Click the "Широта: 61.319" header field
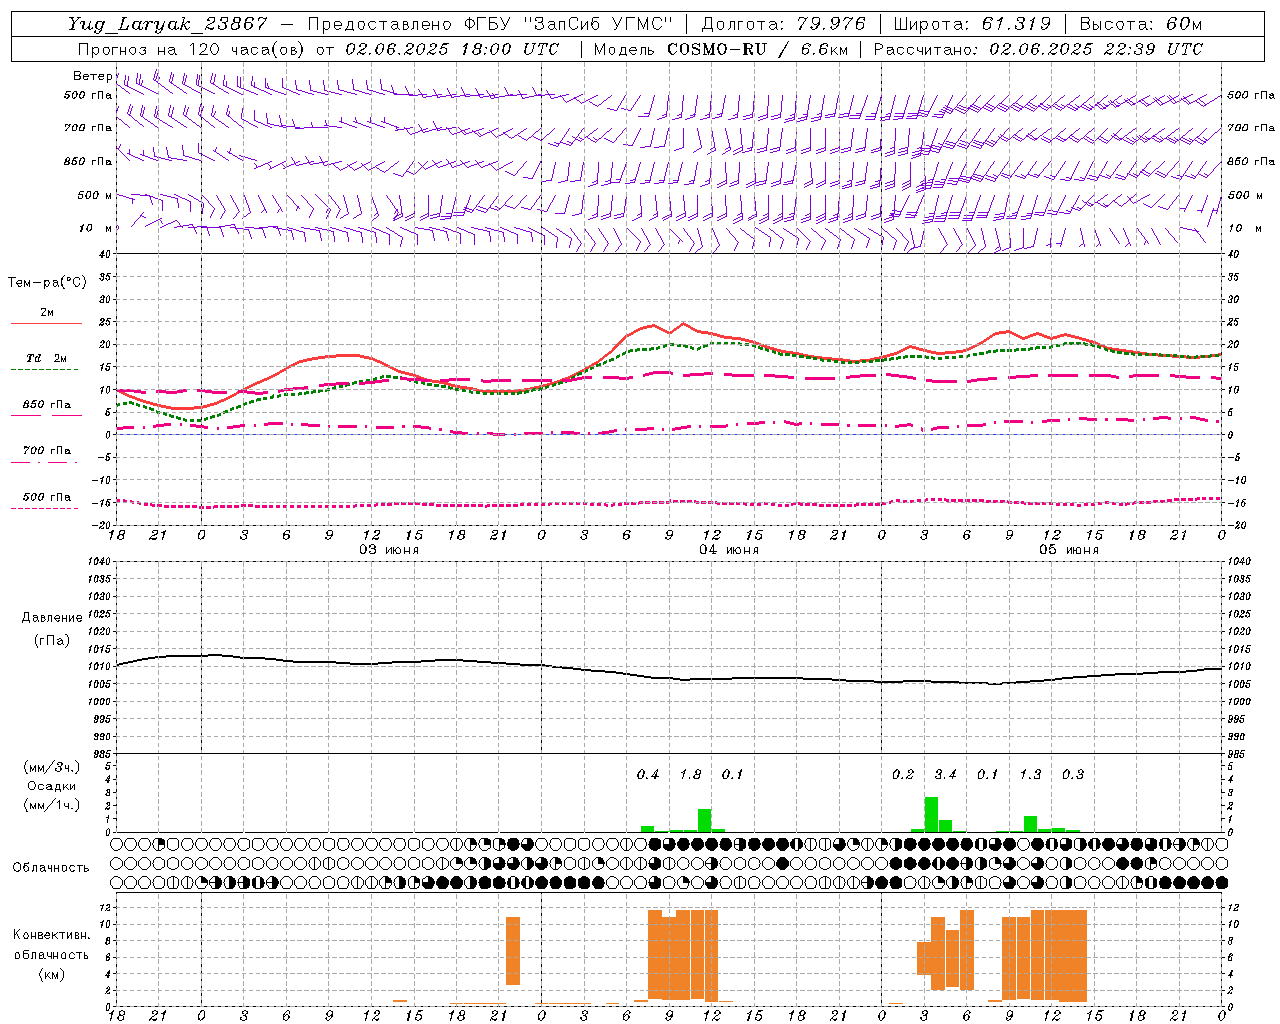 (x=971, y=24)
